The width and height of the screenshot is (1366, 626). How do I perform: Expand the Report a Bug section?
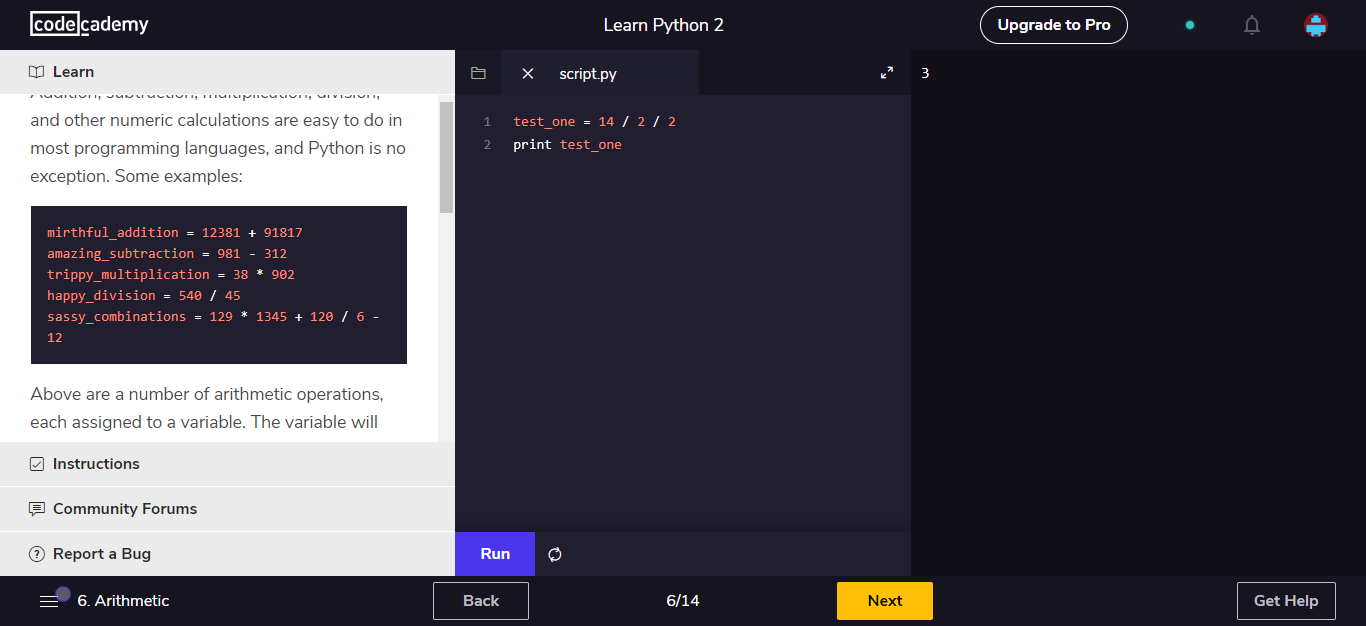[x=101, y=553]
